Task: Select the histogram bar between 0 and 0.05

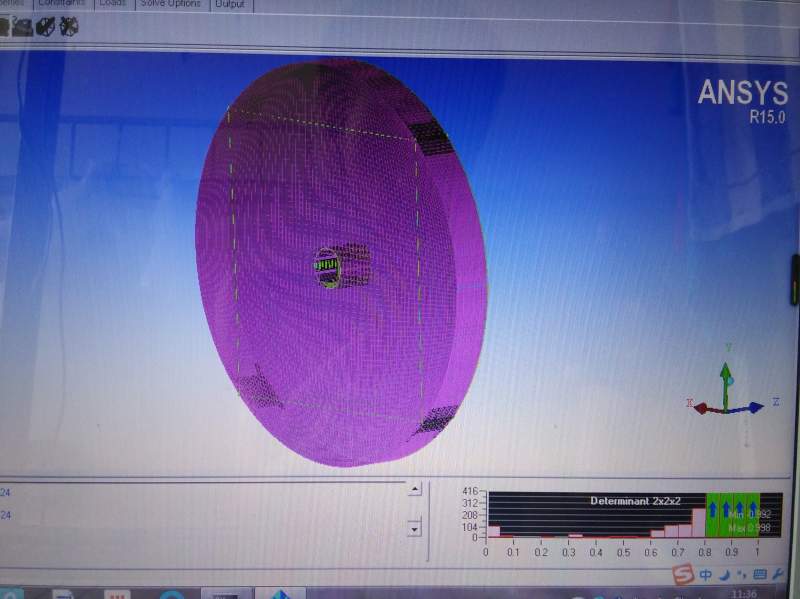Action: (x=493, y=531)
